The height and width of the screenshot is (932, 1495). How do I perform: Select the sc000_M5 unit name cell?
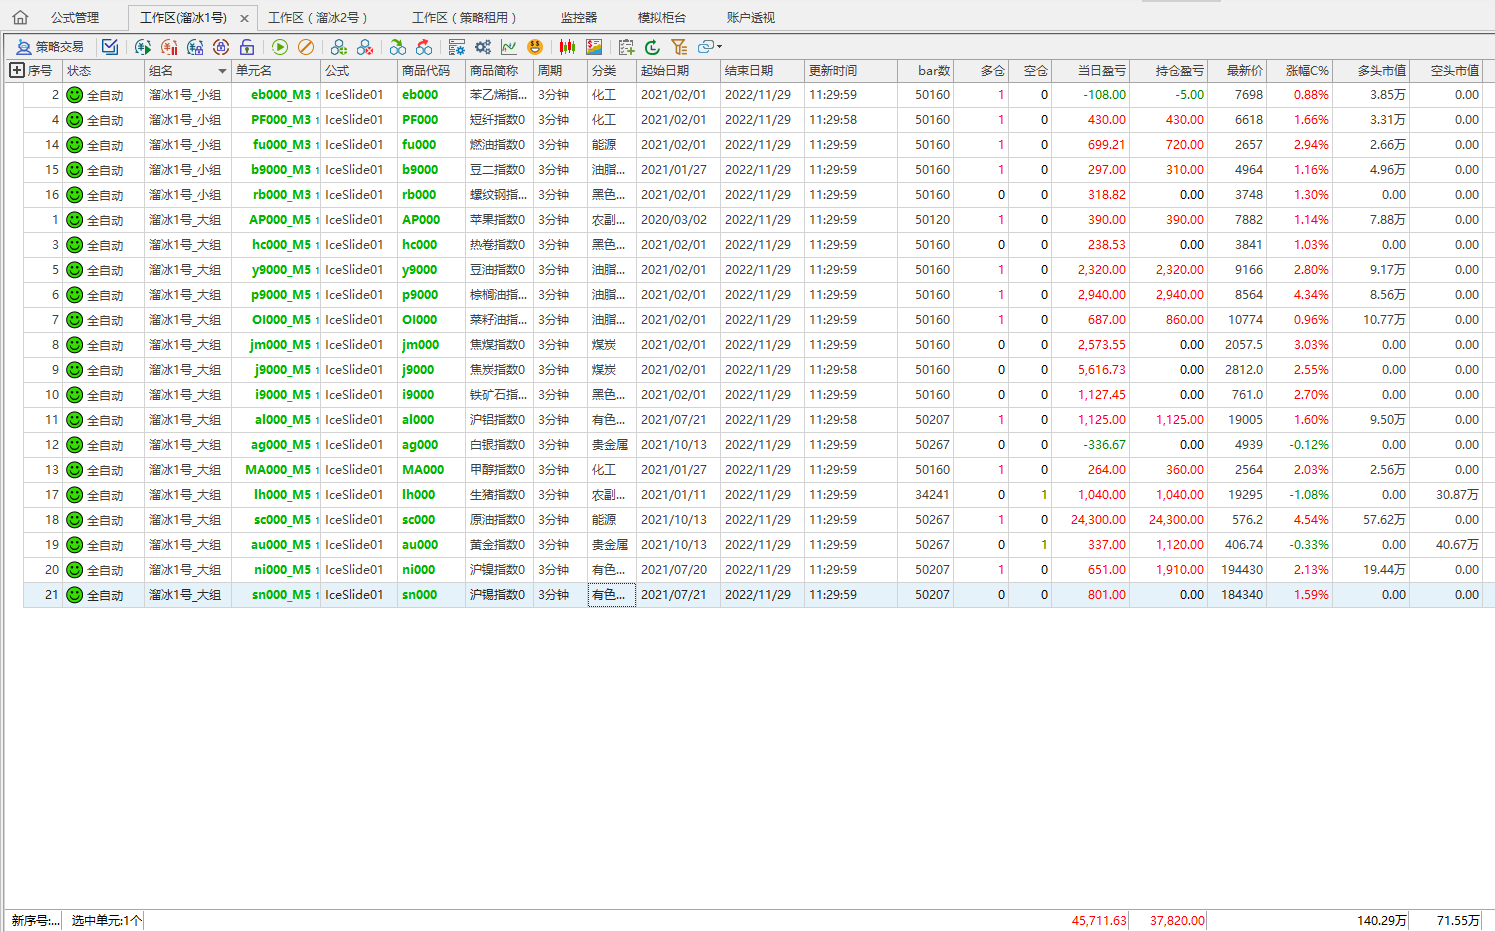(x=282, y=520)
